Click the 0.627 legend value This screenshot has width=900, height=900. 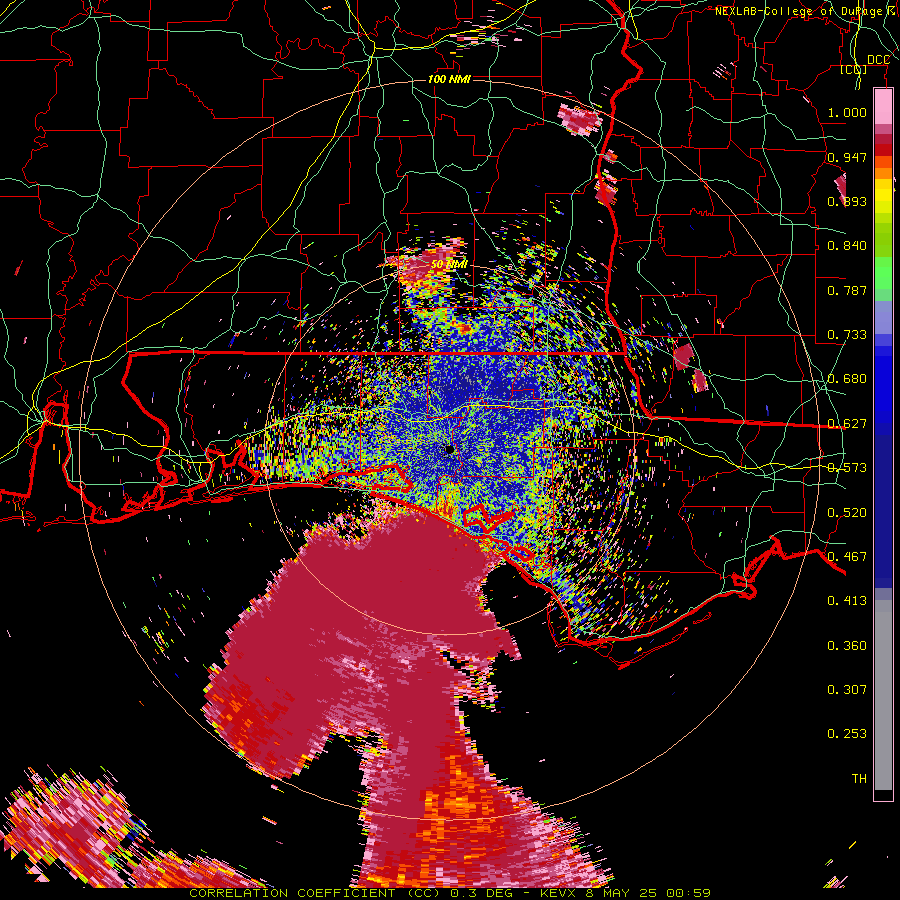point(847,423)
